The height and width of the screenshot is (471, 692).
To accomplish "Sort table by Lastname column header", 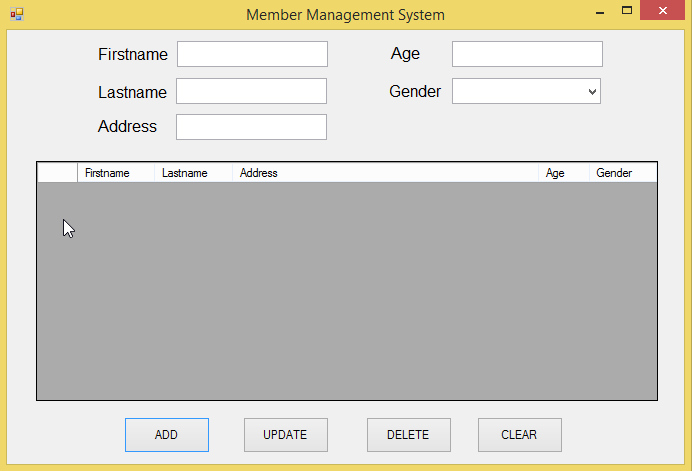I will [x=193, y=173].
